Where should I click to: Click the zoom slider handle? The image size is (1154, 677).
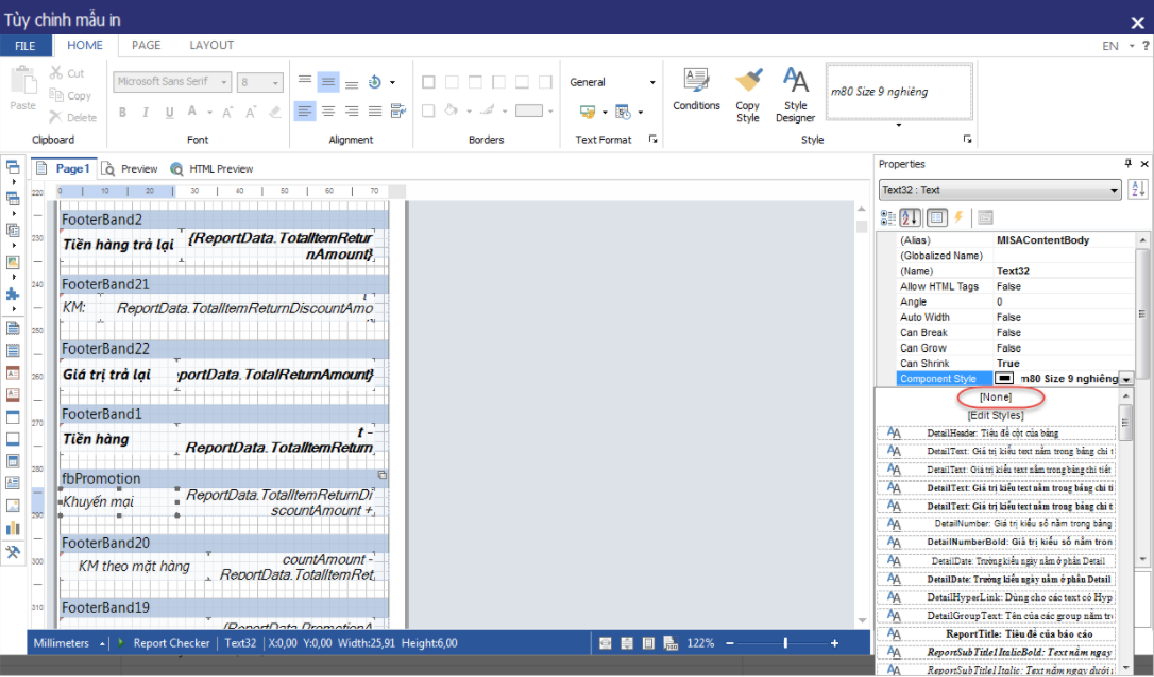785,643
